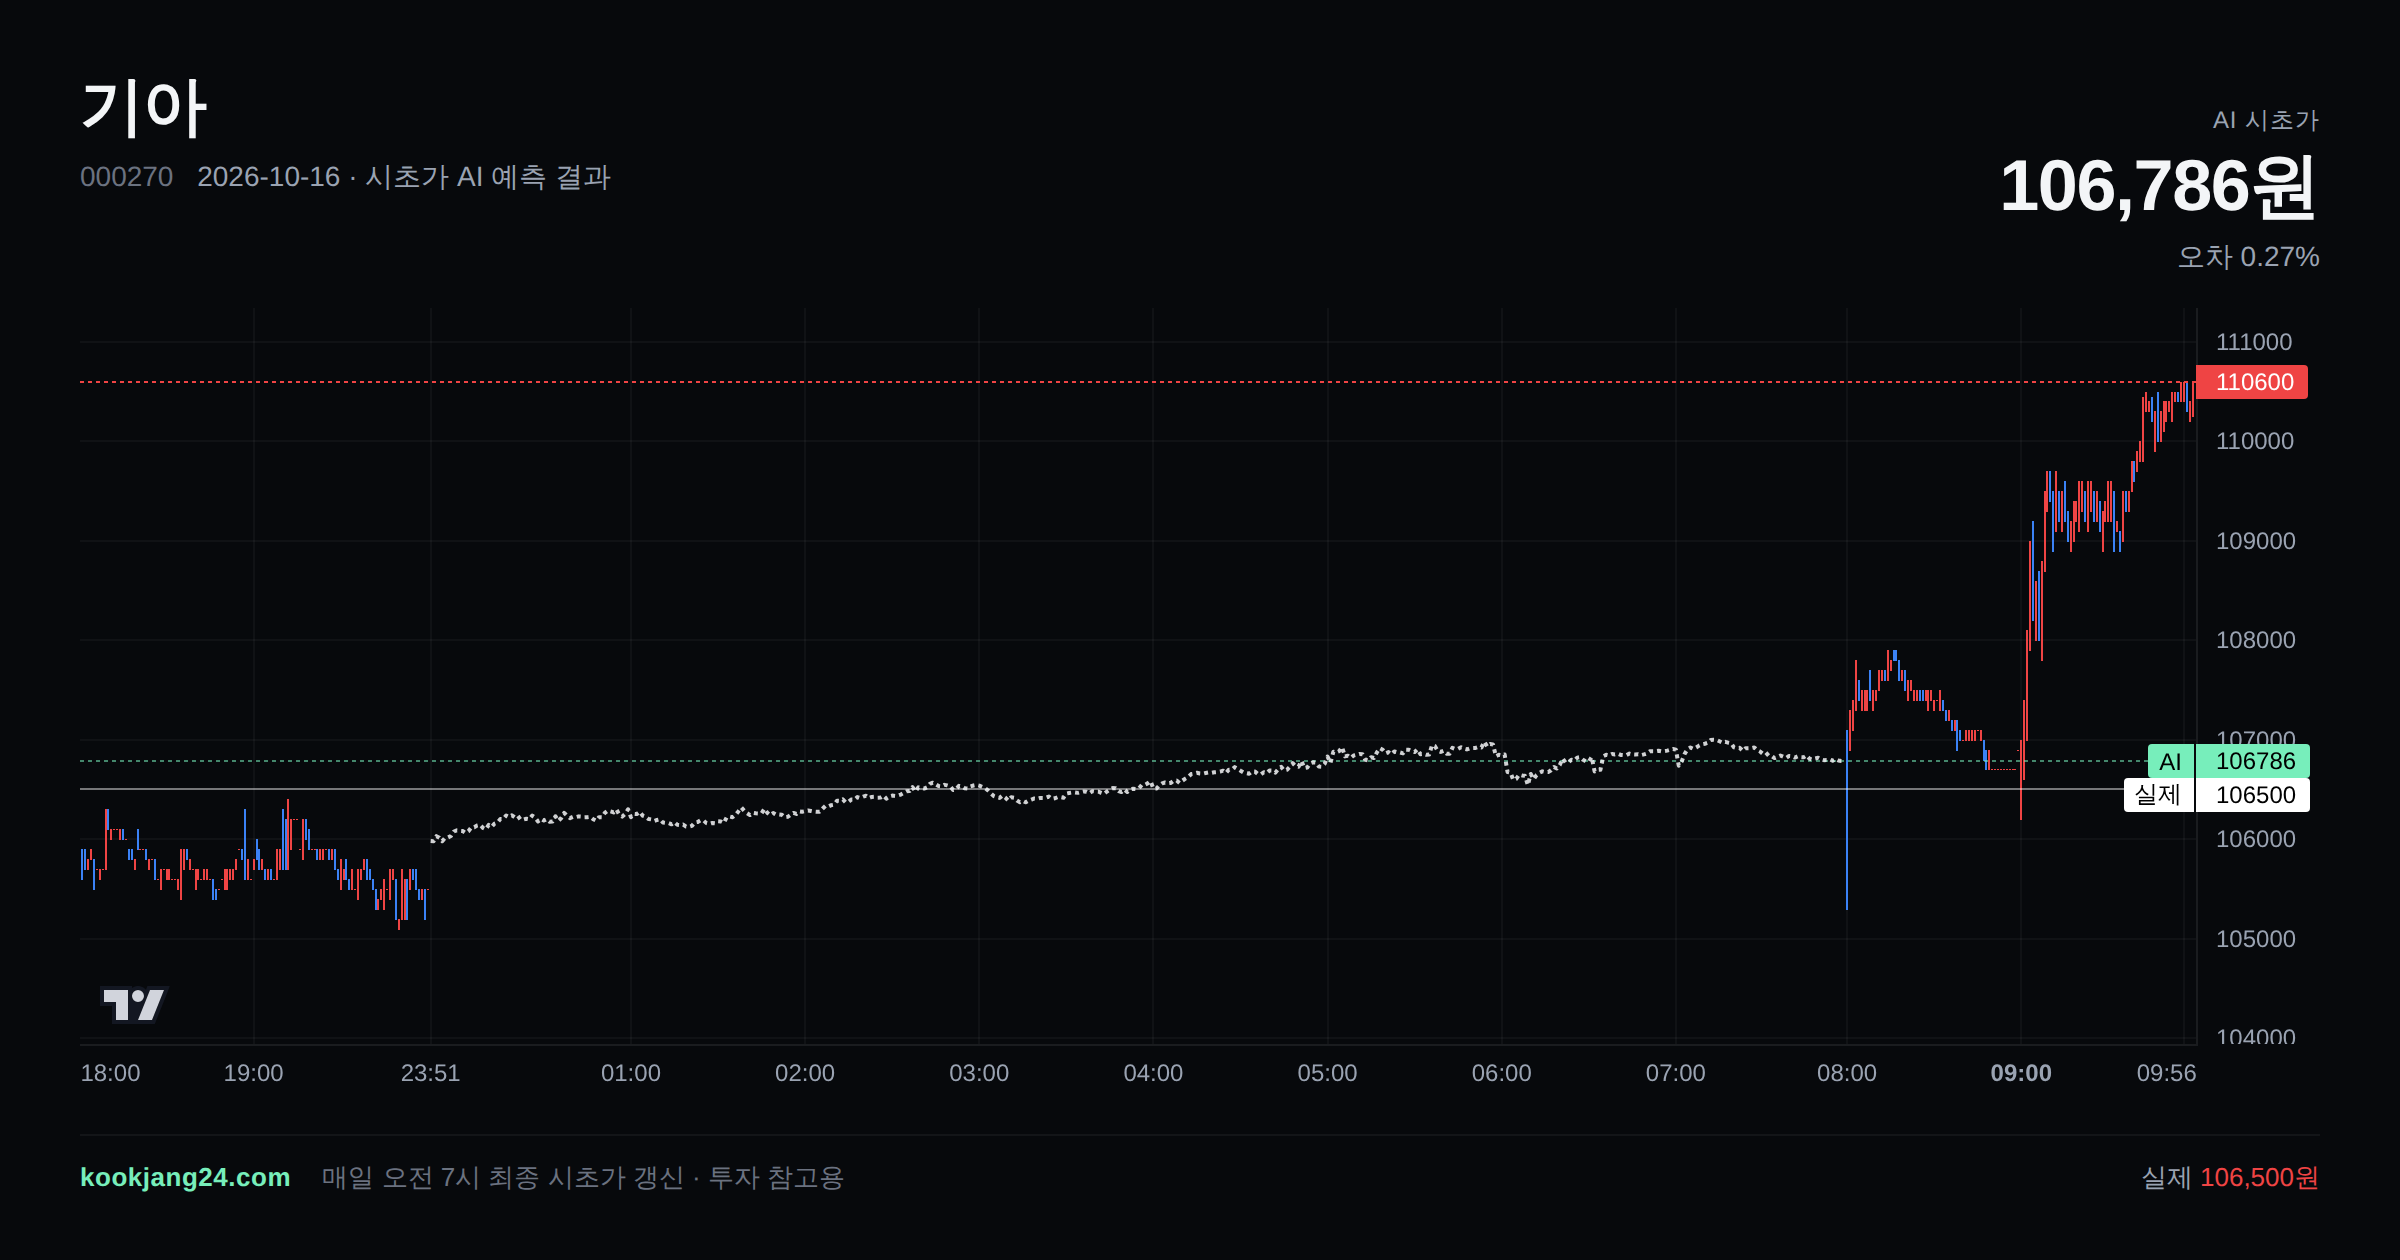This screenshot has width=2400, height=1260.
Task: Click the white 실제 106500 price tag
Action: tap(2217, 795)
